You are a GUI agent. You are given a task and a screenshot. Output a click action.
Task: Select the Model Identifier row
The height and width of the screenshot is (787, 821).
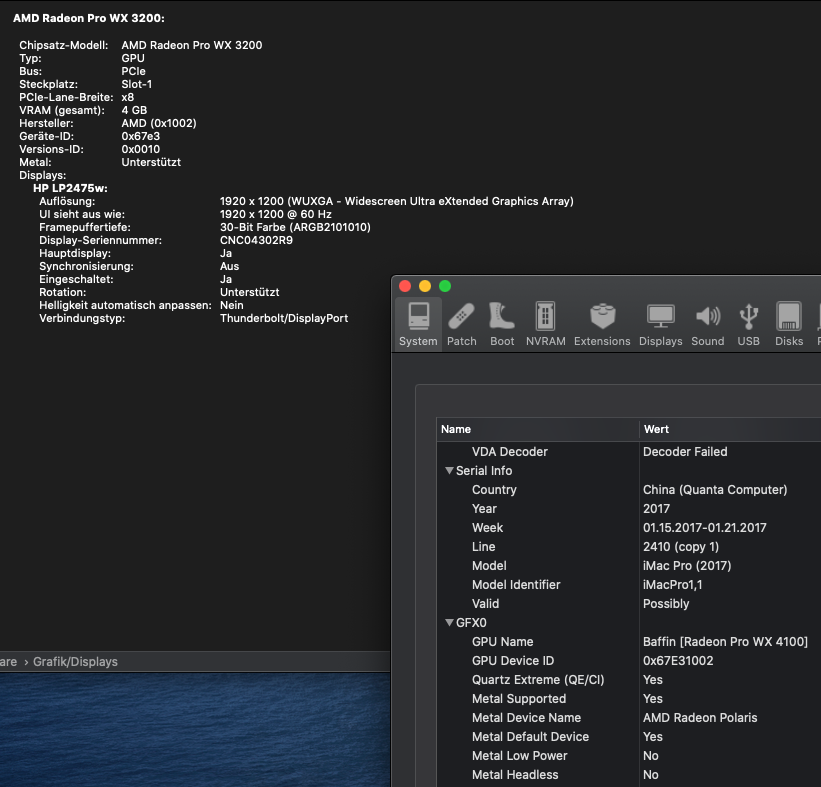coord(516,585)
